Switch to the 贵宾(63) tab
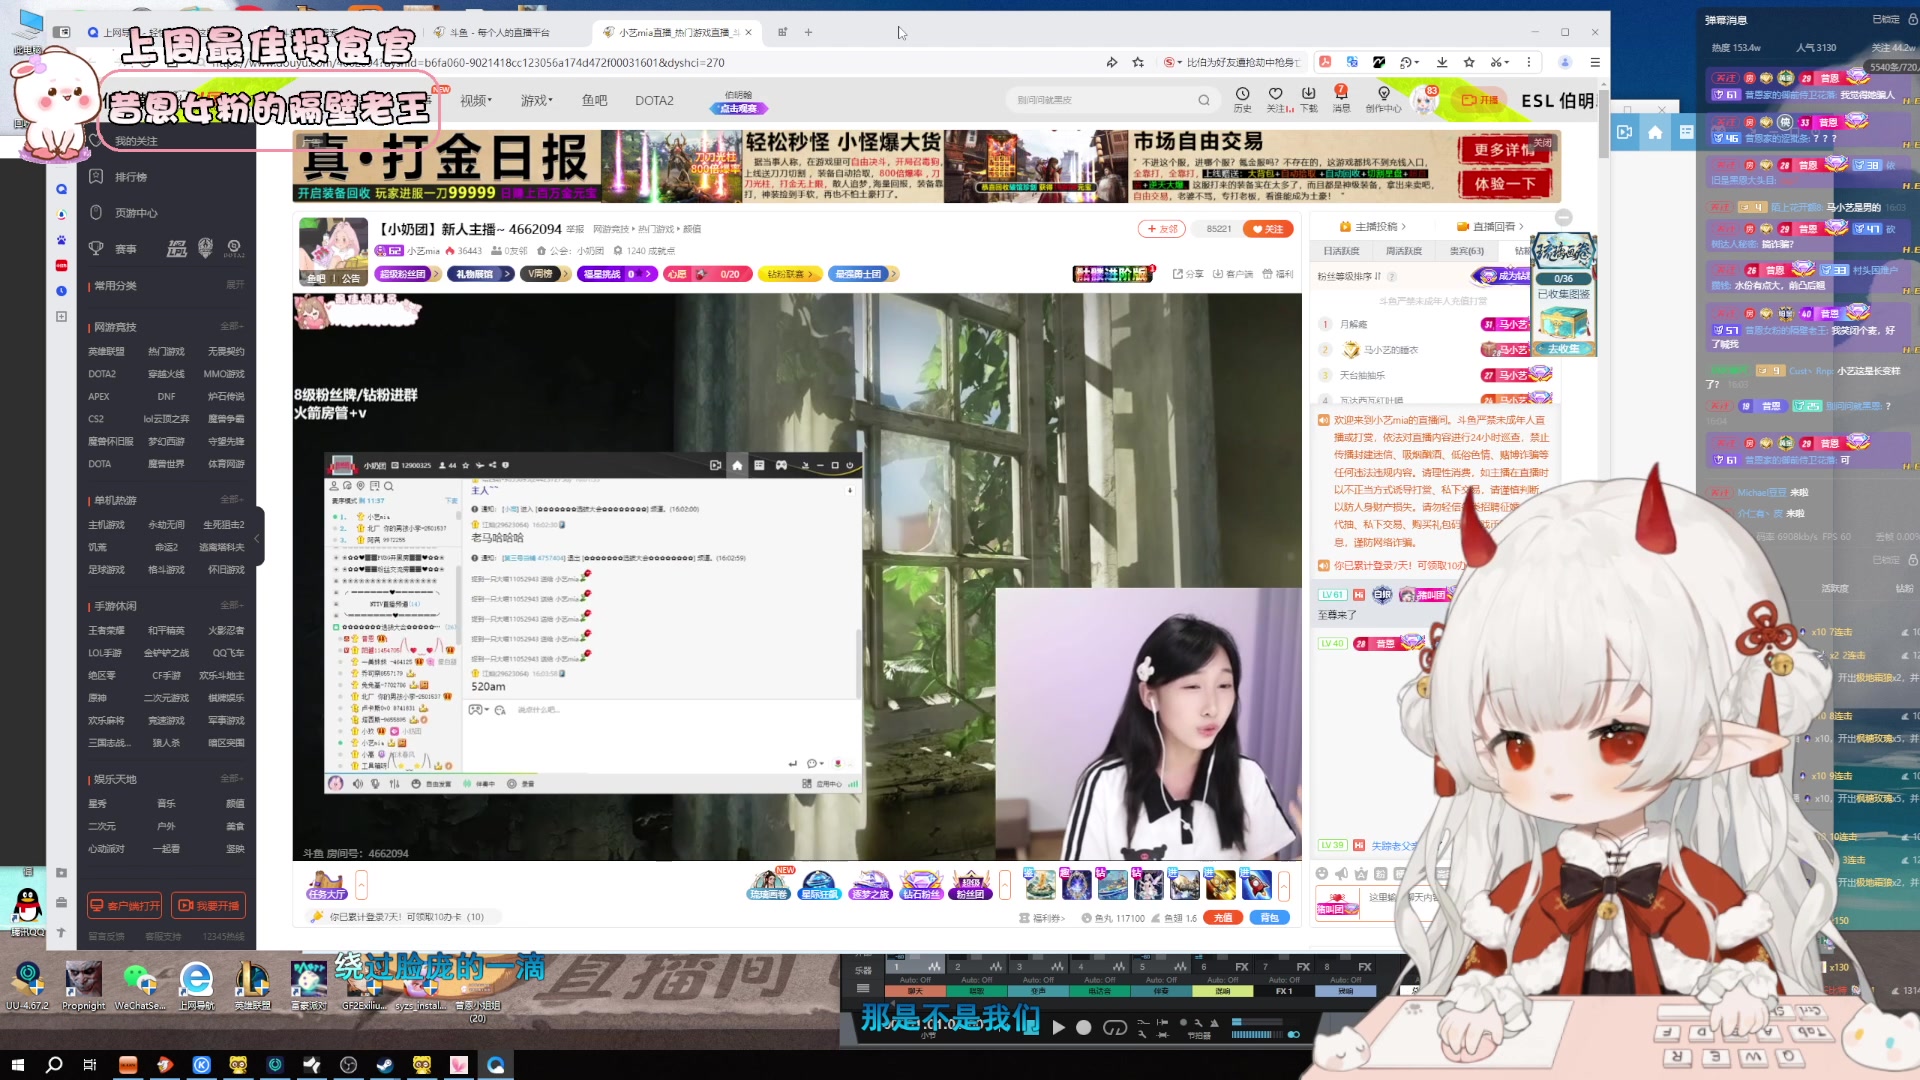1920x1080 pixels. [1466, 251]
